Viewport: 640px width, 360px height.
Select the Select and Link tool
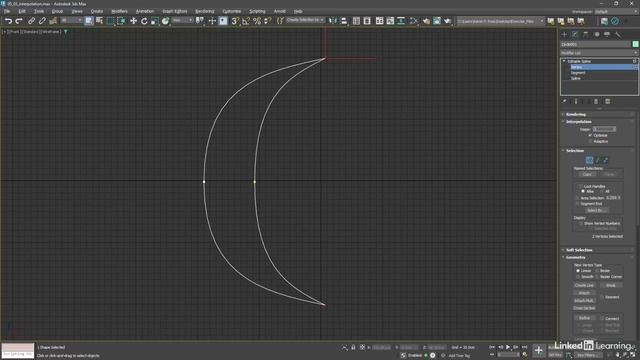[x=31, y=21]
